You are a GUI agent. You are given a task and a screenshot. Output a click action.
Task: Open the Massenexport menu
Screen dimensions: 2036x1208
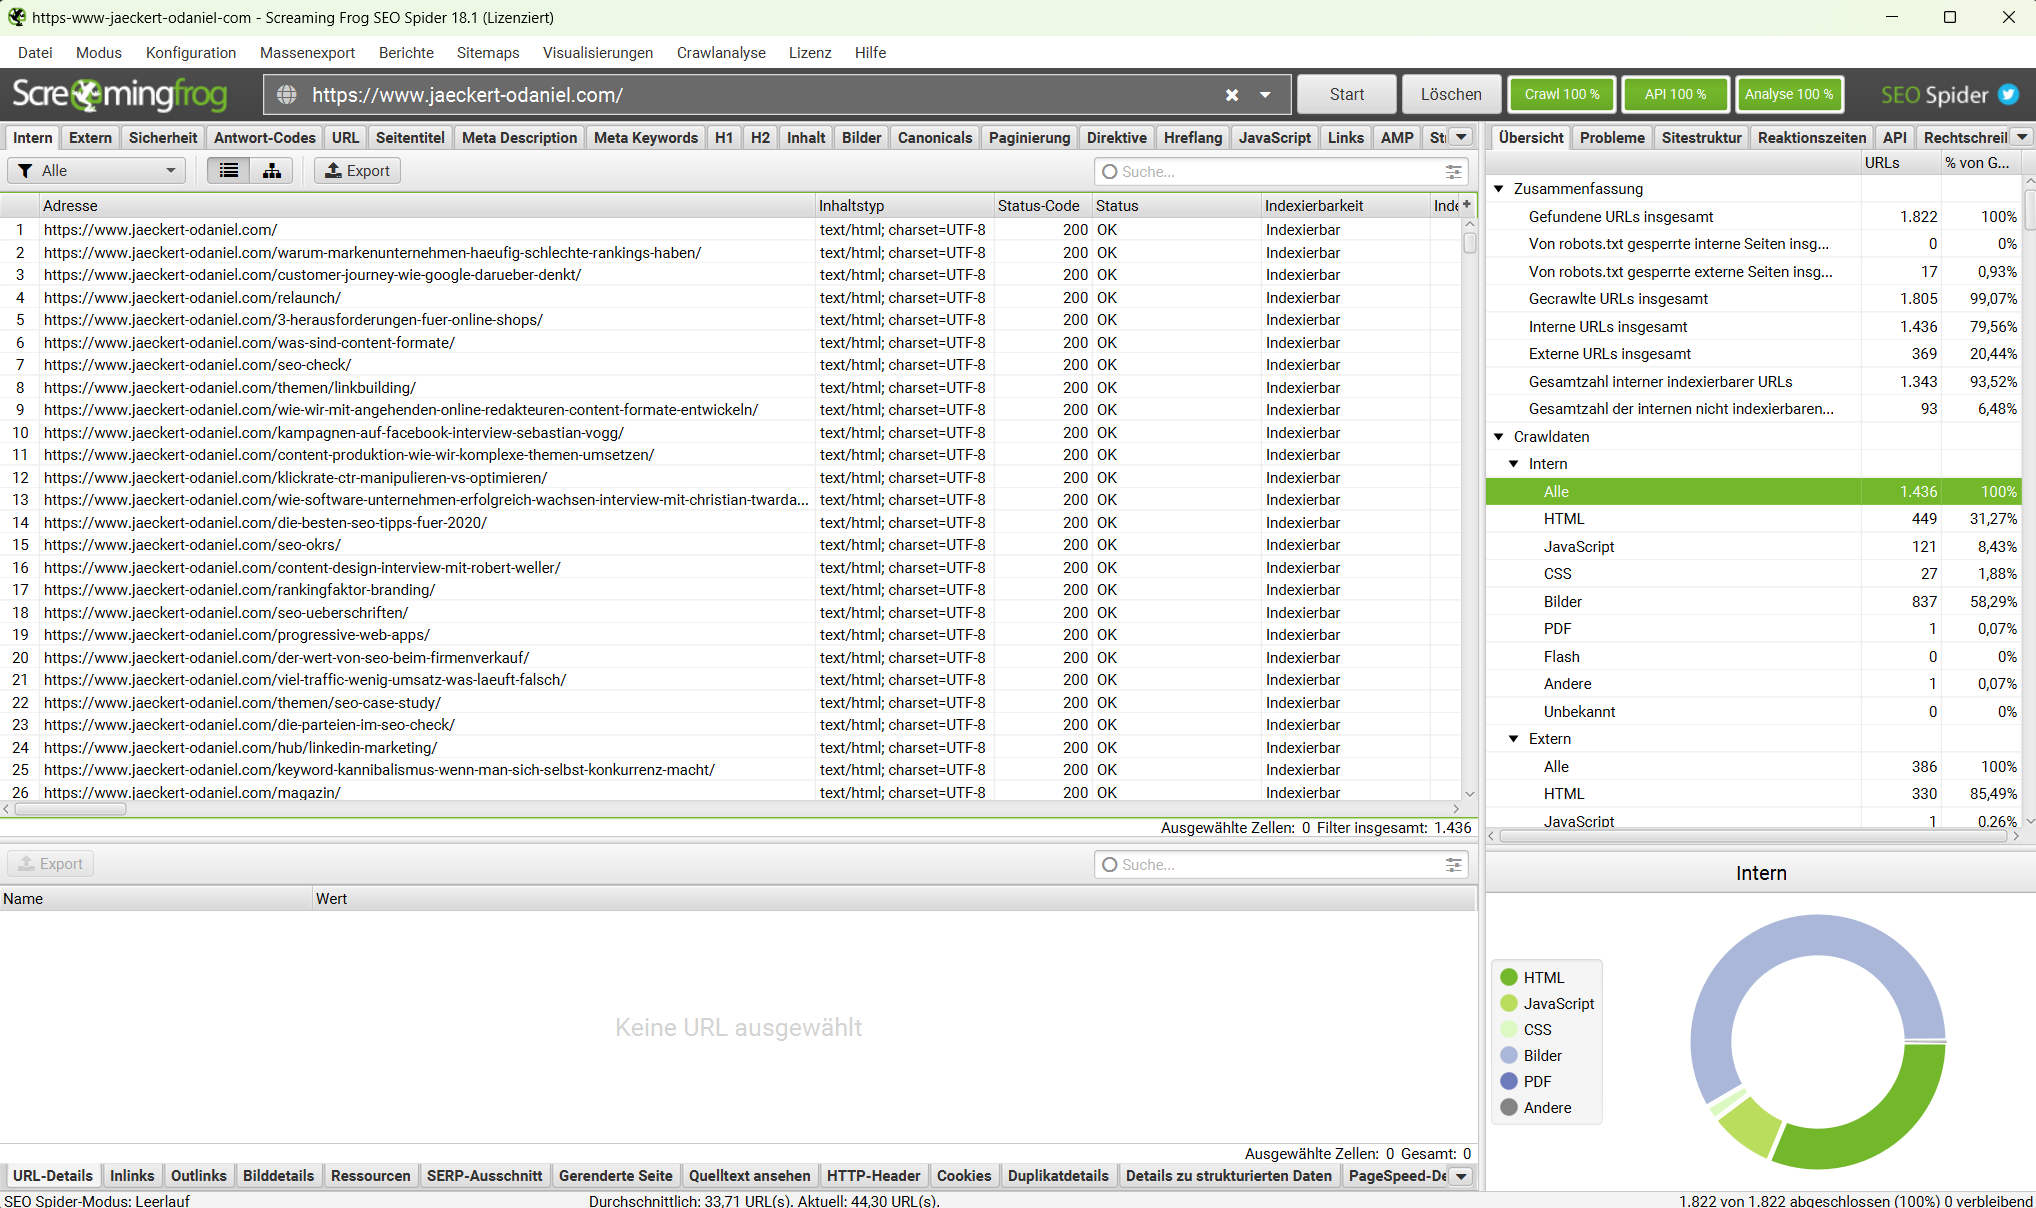tap(307, 53)
